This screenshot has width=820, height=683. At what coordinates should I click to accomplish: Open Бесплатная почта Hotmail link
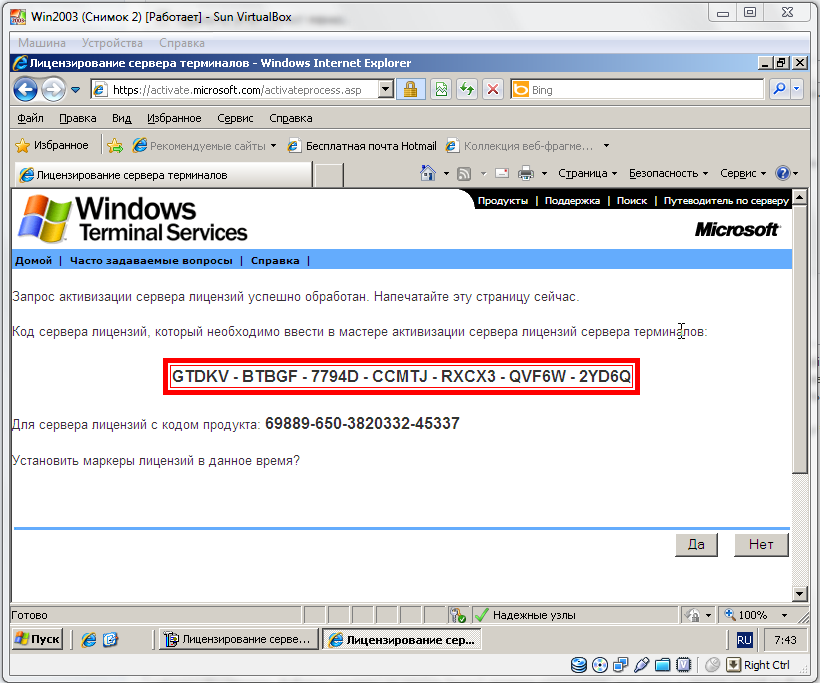coord(362,146)
